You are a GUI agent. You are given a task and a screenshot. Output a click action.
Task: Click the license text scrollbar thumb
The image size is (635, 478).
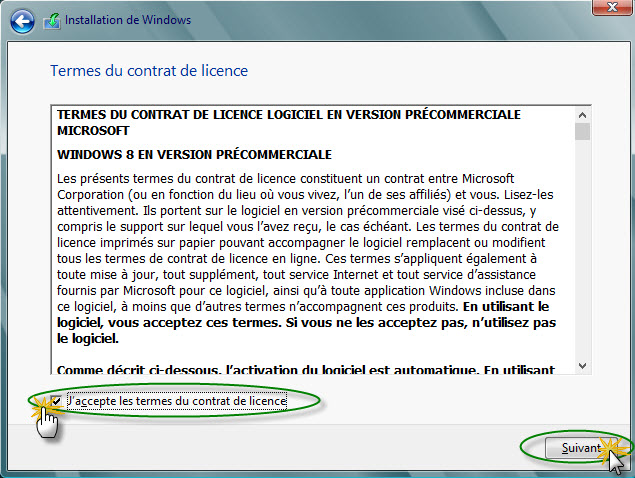[582, 132]
